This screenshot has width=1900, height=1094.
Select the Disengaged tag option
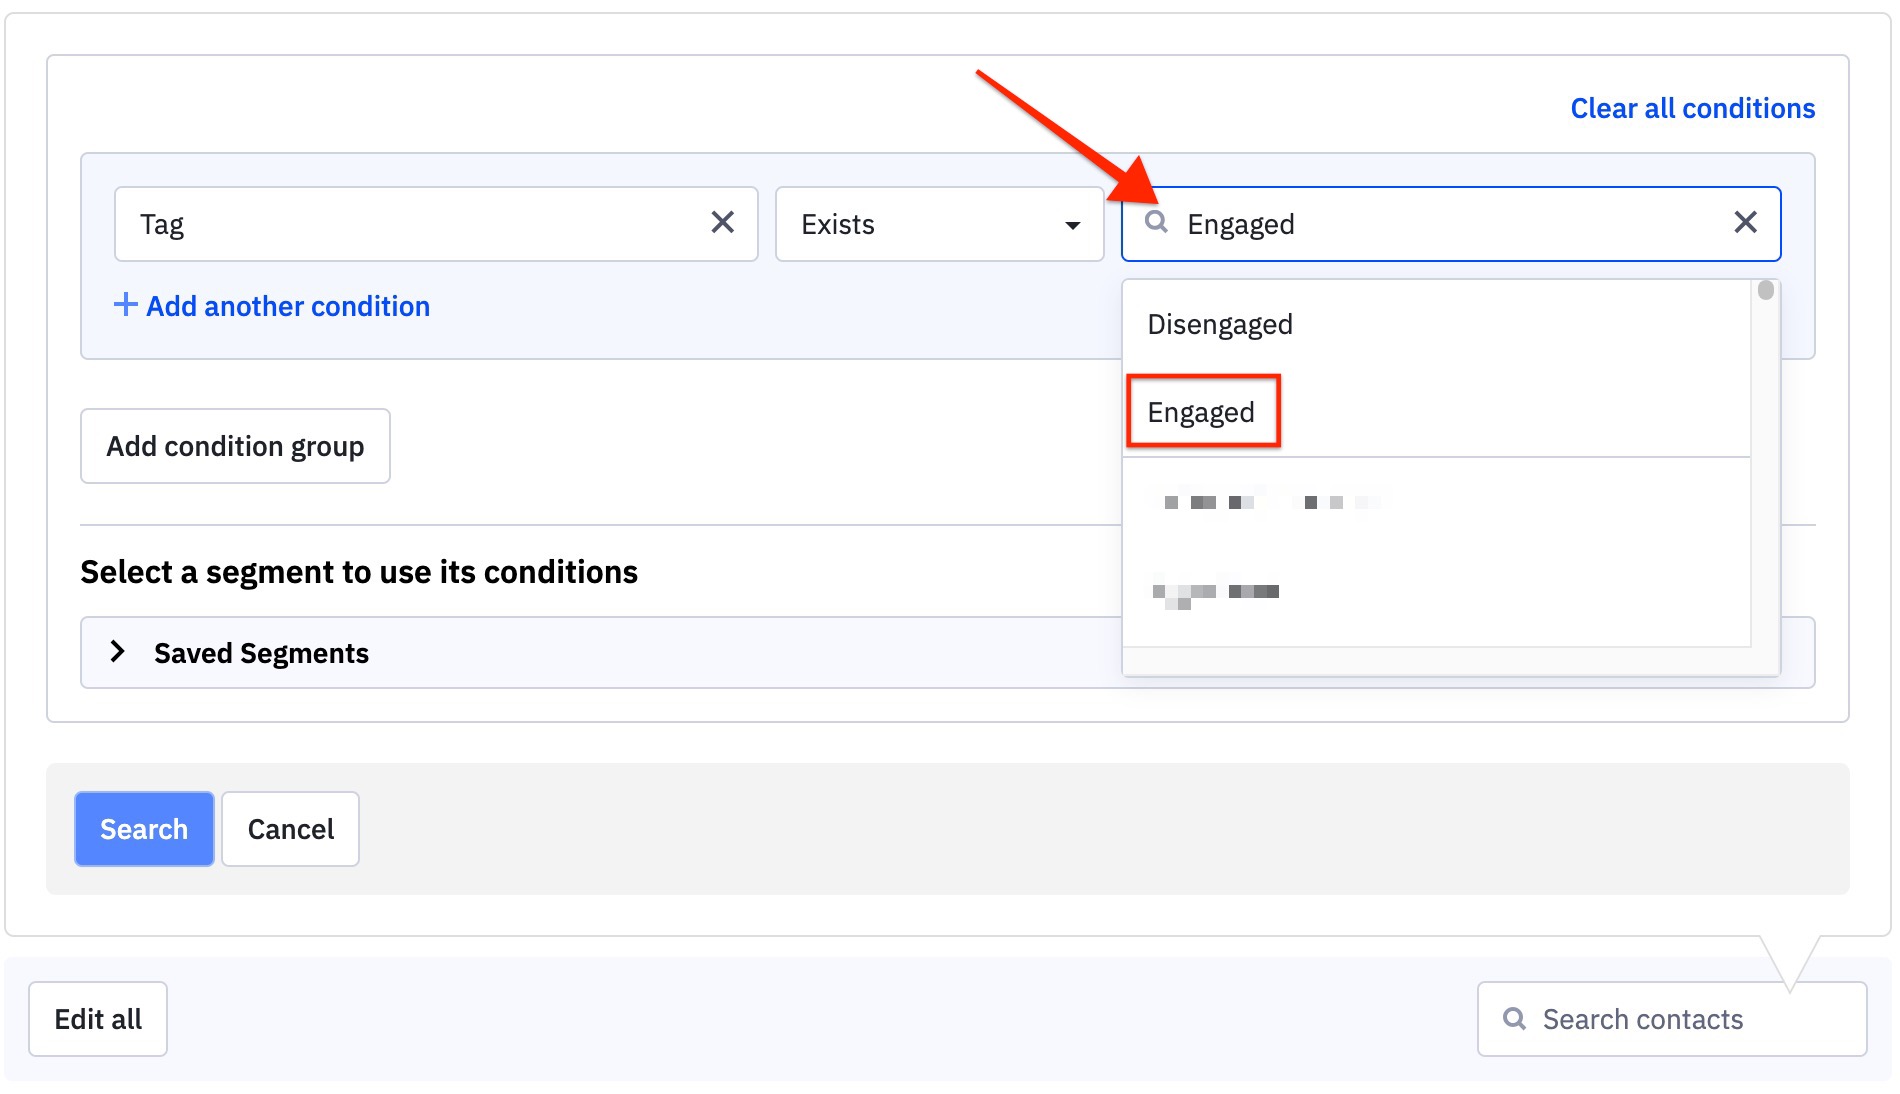[x=1220, y=324]
